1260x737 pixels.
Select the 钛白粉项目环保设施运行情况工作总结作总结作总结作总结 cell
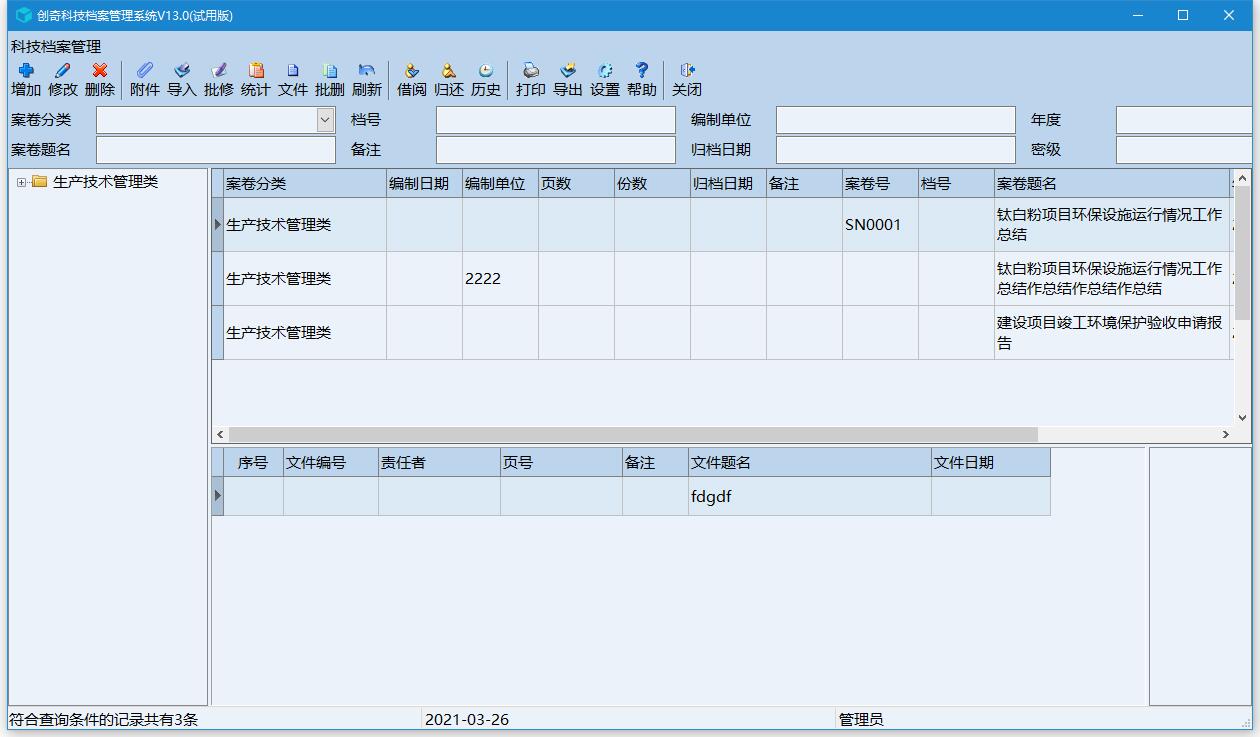pyautogui.click(x=1113, y=279)
